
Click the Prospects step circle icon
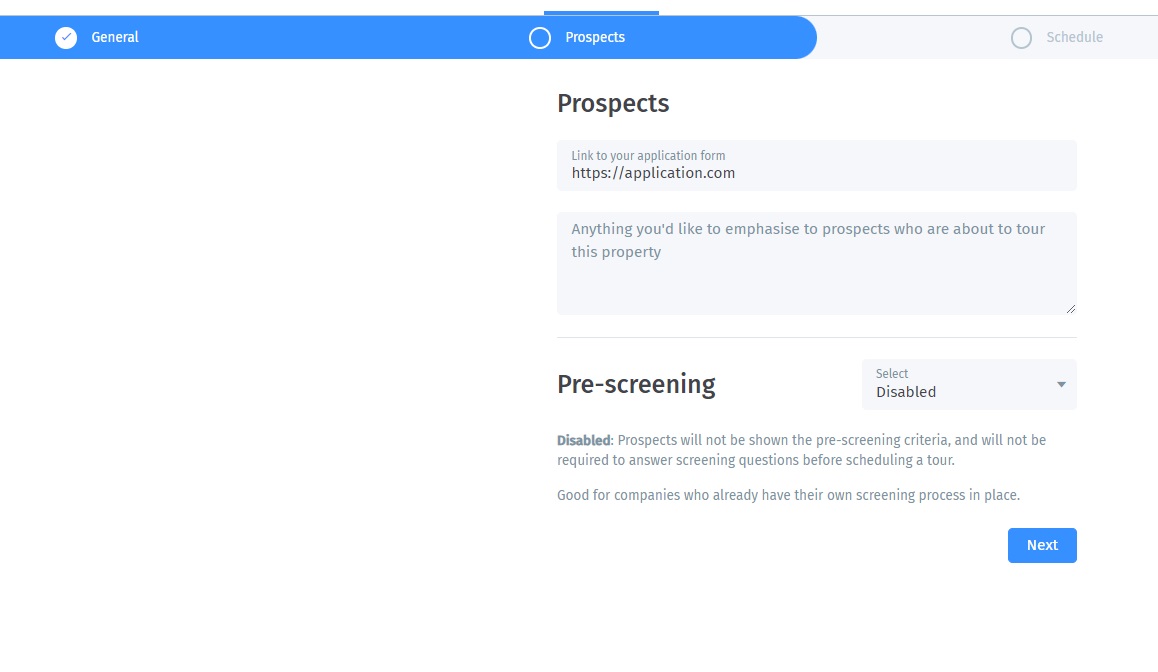point(540,38)
